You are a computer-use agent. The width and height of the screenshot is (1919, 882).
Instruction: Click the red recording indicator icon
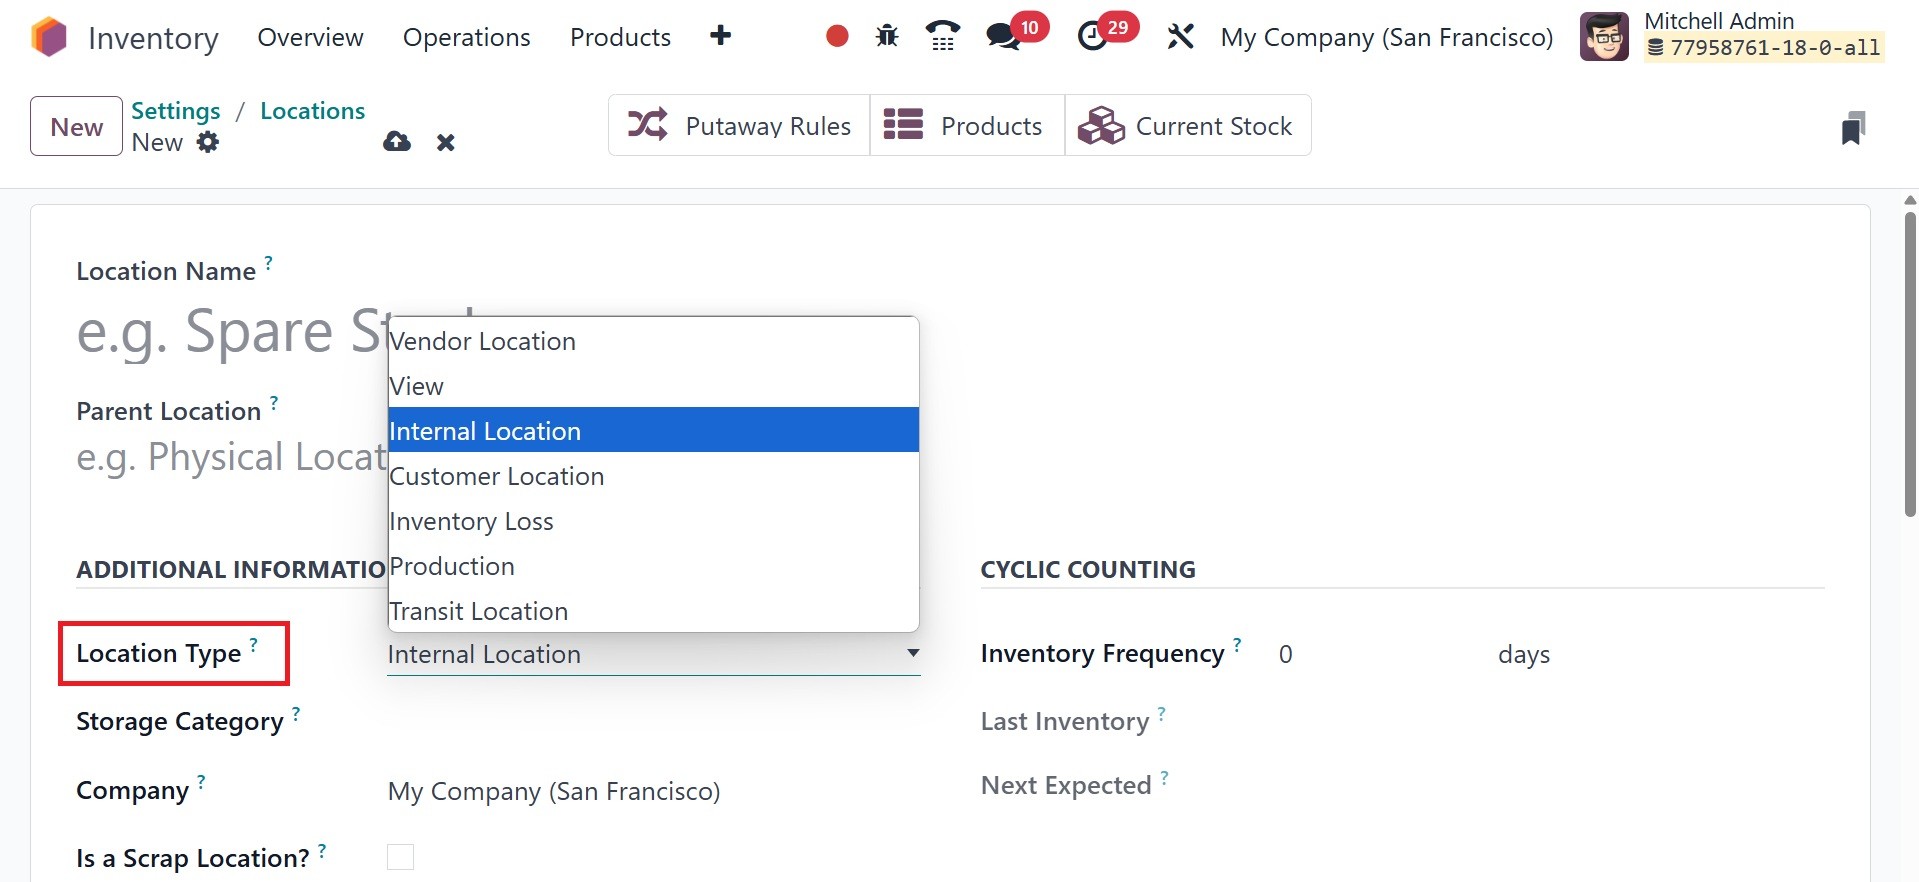pos(837,37)
